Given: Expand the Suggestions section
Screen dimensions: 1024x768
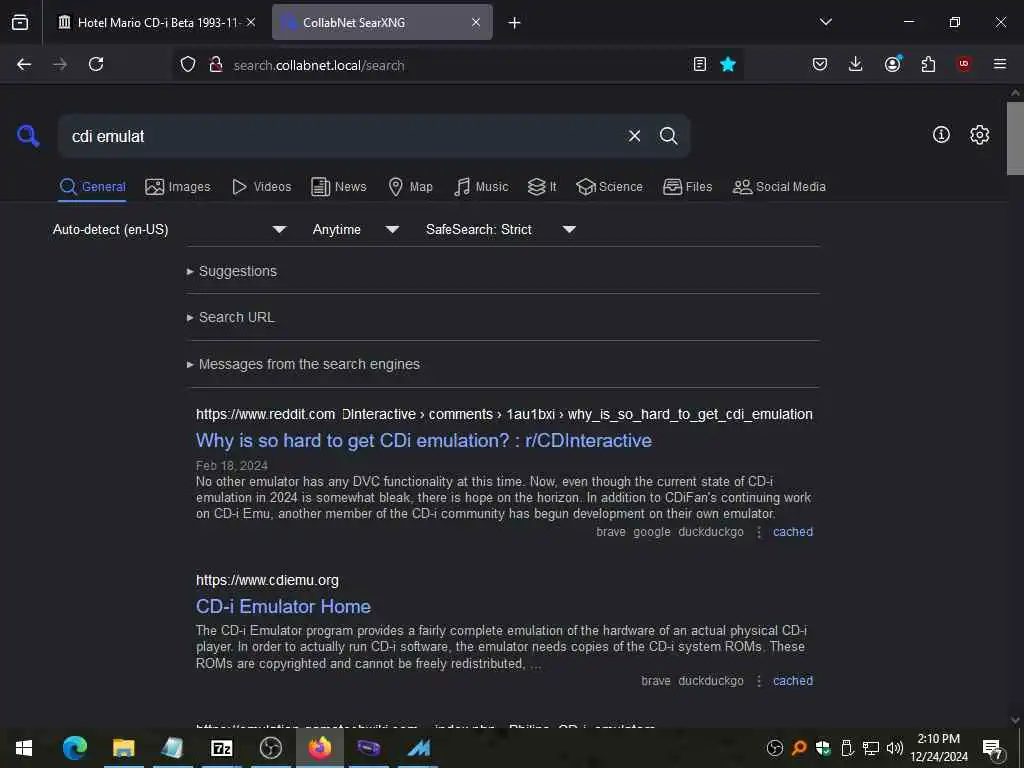Looking at the screenshot, I should [238, 271].
